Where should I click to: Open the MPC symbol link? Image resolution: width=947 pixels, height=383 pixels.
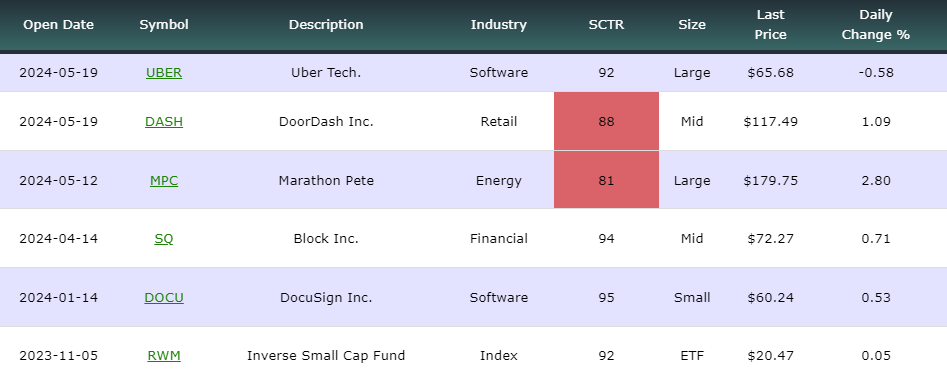coord(164,181)
